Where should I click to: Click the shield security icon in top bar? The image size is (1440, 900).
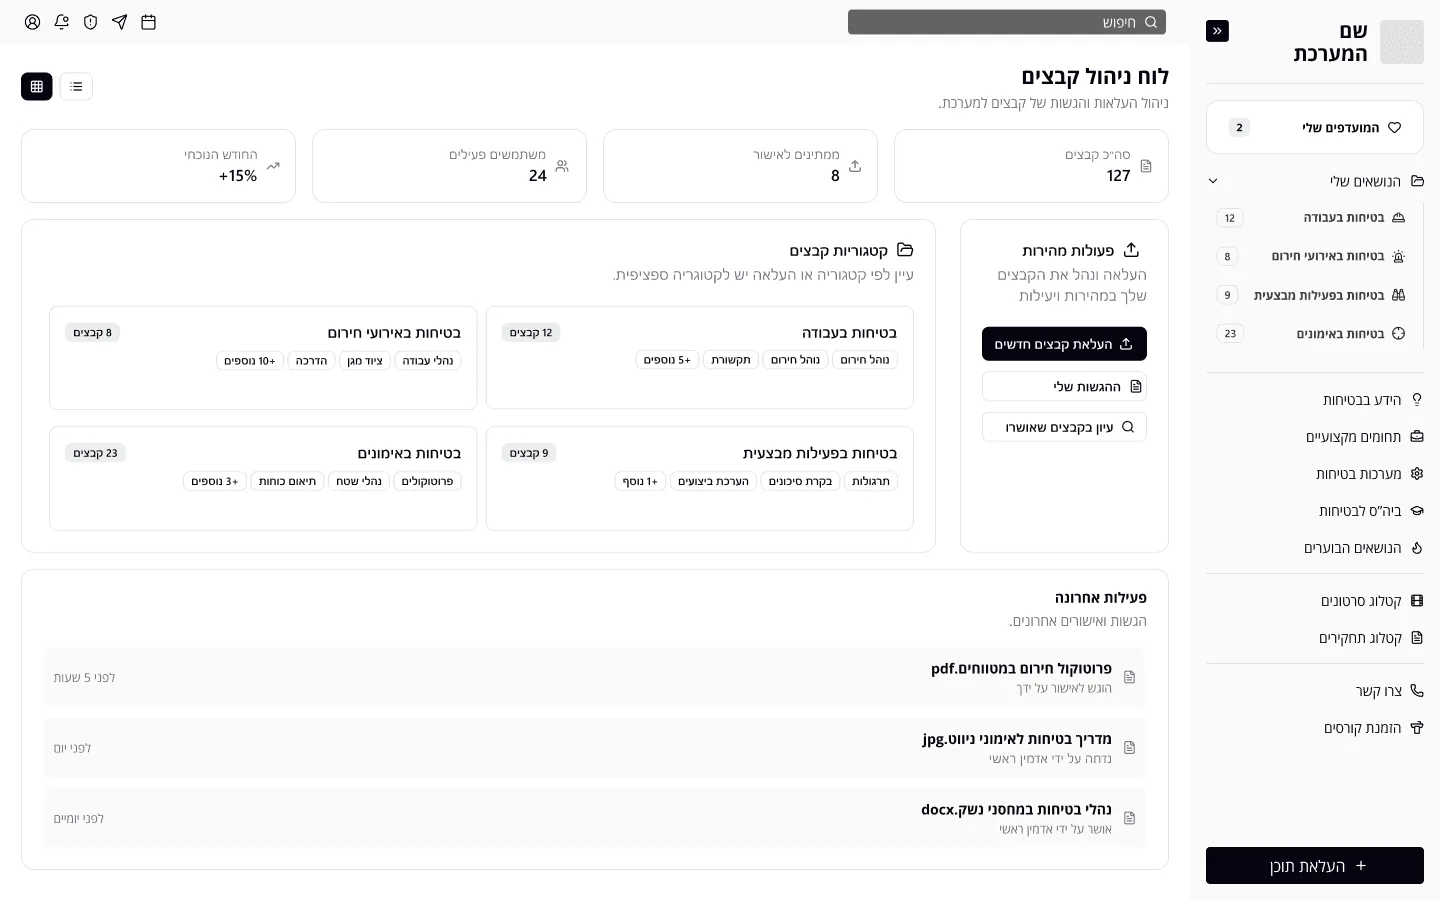(x=91, y=22)
